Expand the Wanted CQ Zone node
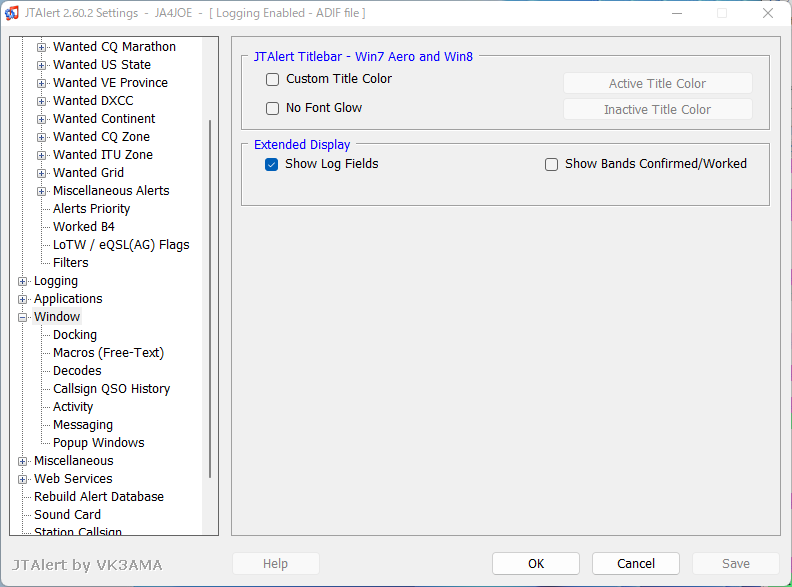 (41, 137)
